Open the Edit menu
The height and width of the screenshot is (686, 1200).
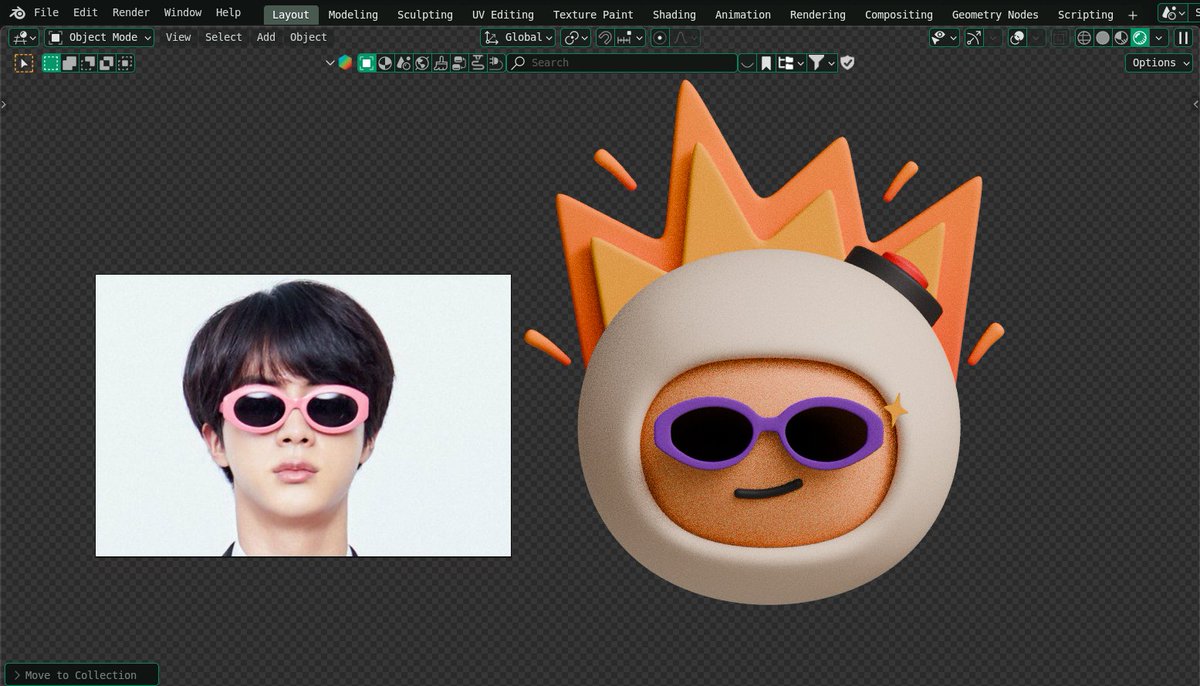click(85, 13)
